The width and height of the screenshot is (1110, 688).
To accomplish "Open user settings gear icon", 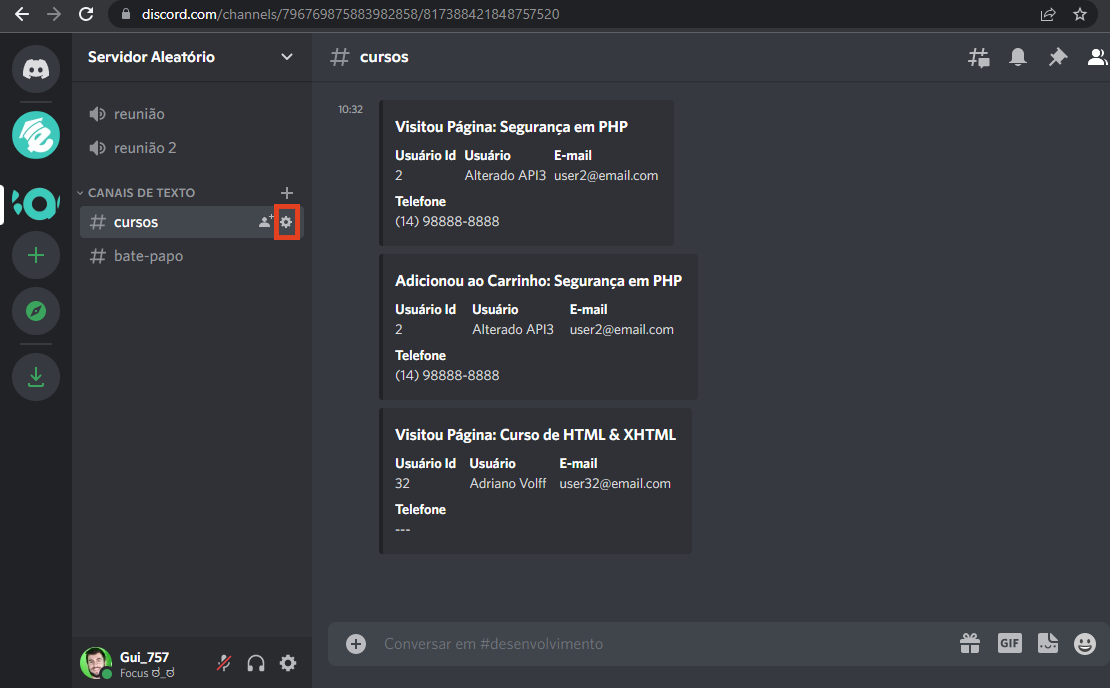I will (x=287, y=663).
